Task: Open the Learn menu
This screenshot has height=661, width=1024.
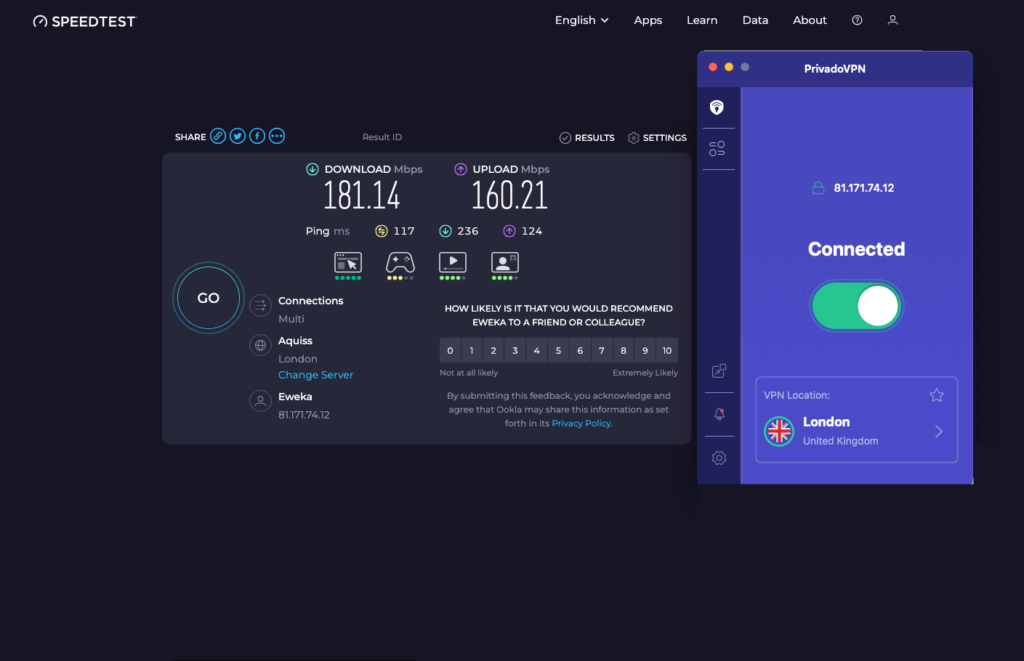Action: tap(702, 20)
